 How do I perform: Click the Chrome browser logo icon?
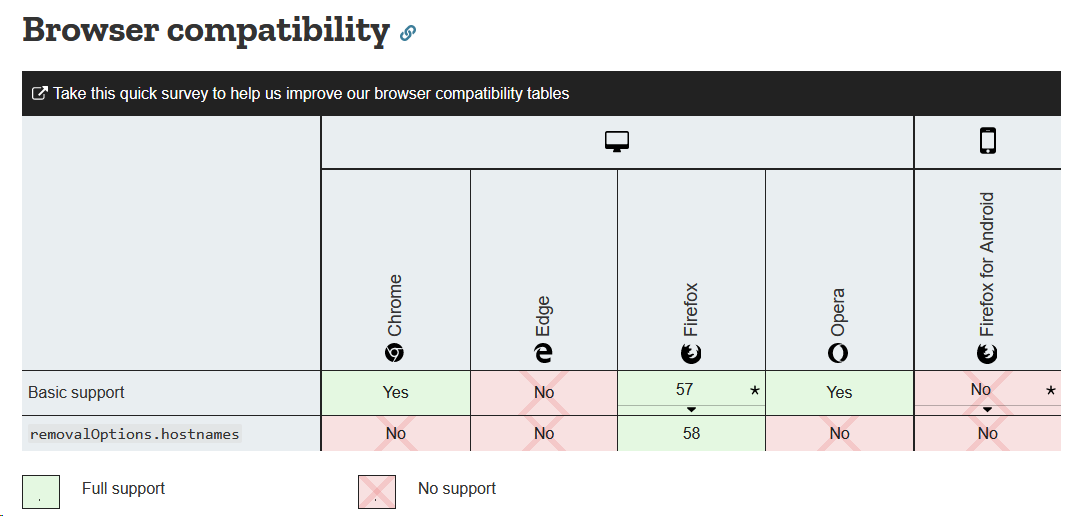click(394, 354)
